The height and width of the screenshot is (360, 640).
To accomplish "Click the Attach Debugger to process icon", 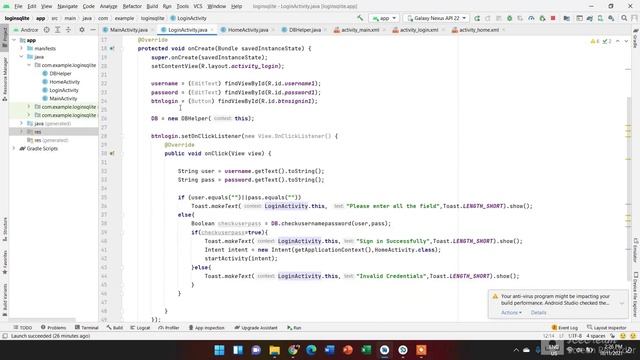I will [x=542, y=18].
